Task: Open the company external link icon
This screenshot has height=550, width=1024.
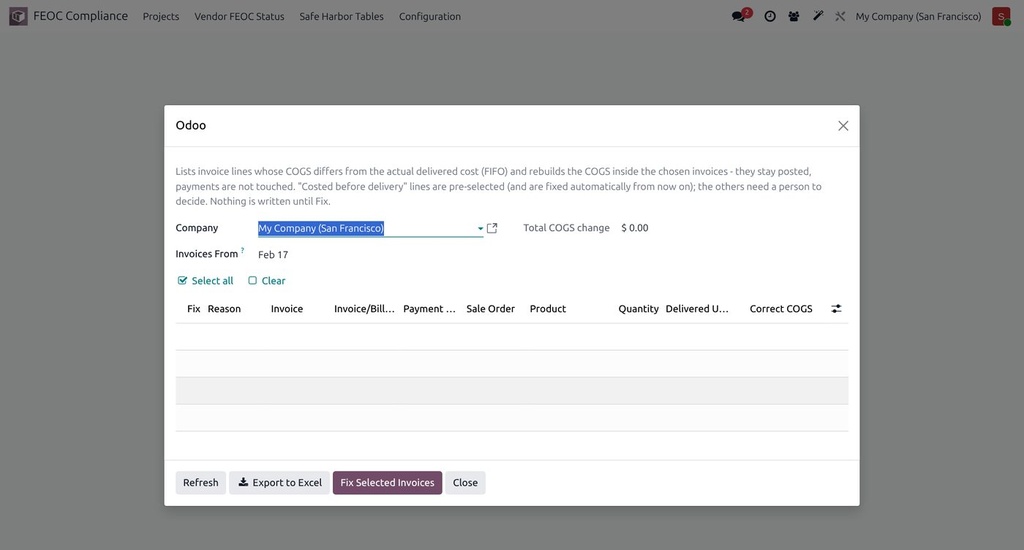Action: pyautogui.click(x=492, y=228)
